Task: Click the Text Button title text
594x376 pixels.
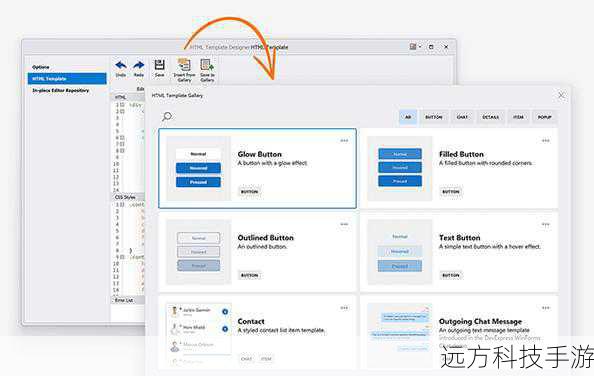Action: pyautogui.click(x=460, y=238)
